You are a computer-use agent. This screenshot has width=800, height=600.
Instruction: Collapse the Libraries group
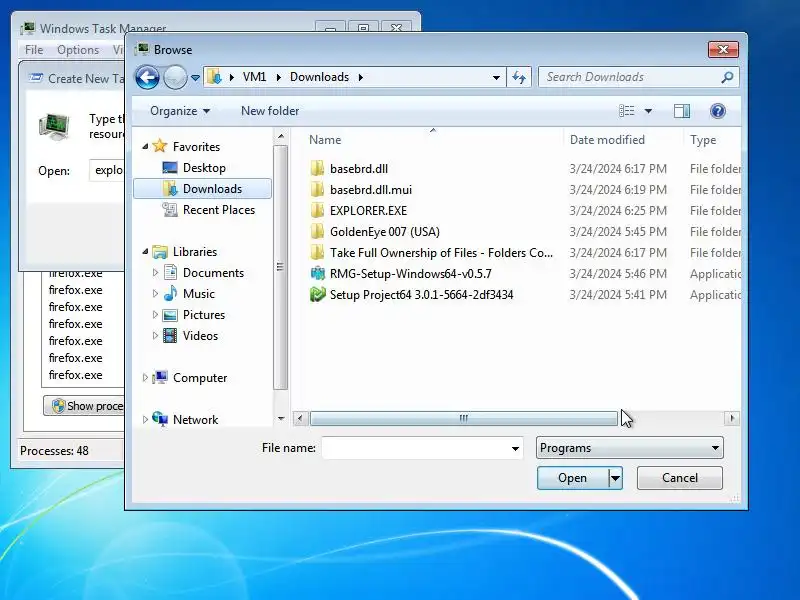point(145,252)
